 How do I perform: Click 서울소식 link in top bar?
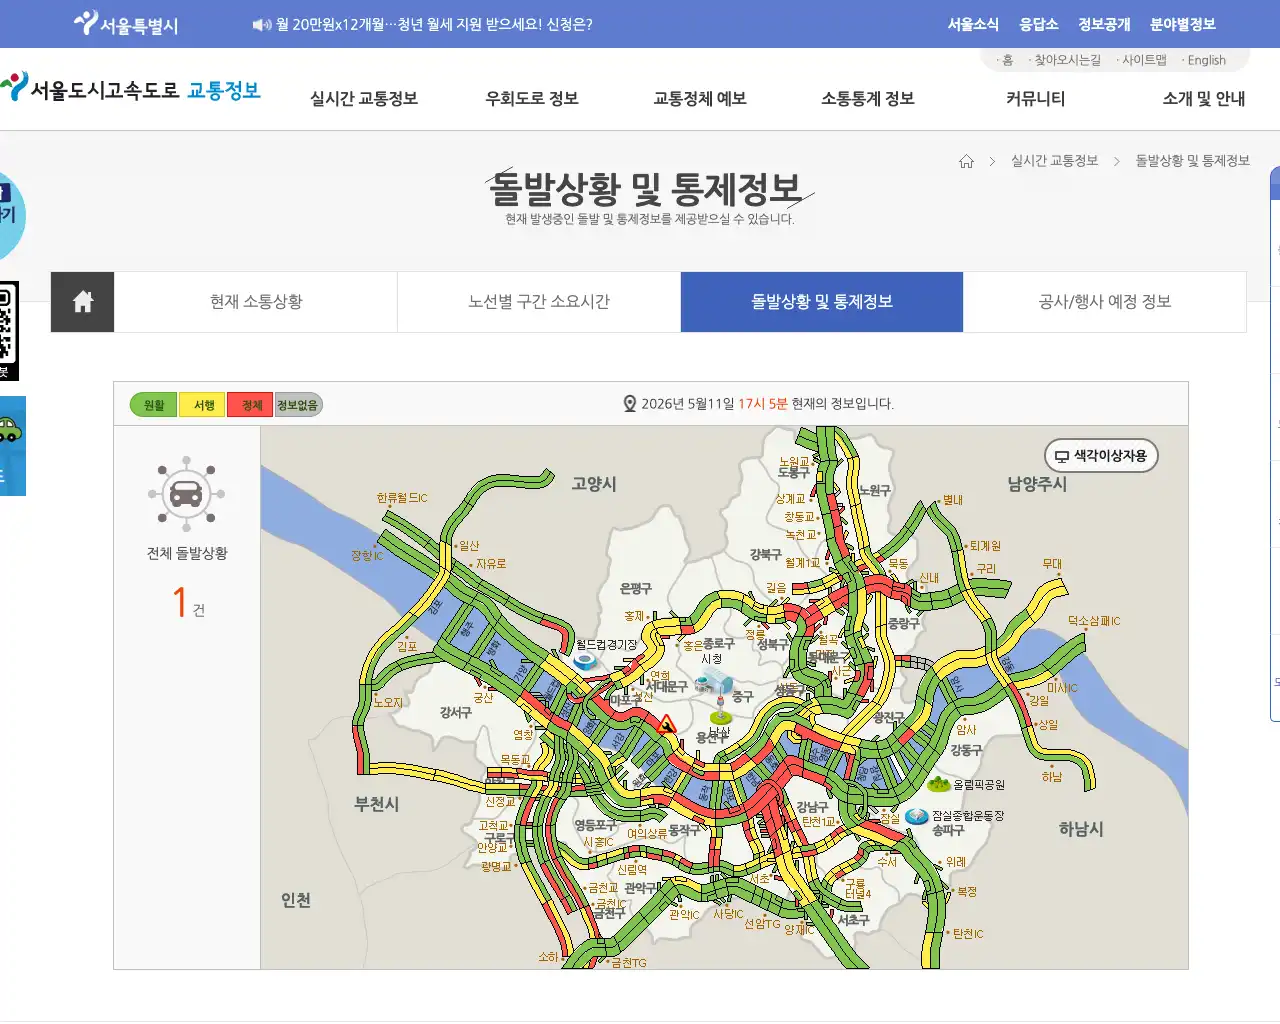(x=973, y=24)
